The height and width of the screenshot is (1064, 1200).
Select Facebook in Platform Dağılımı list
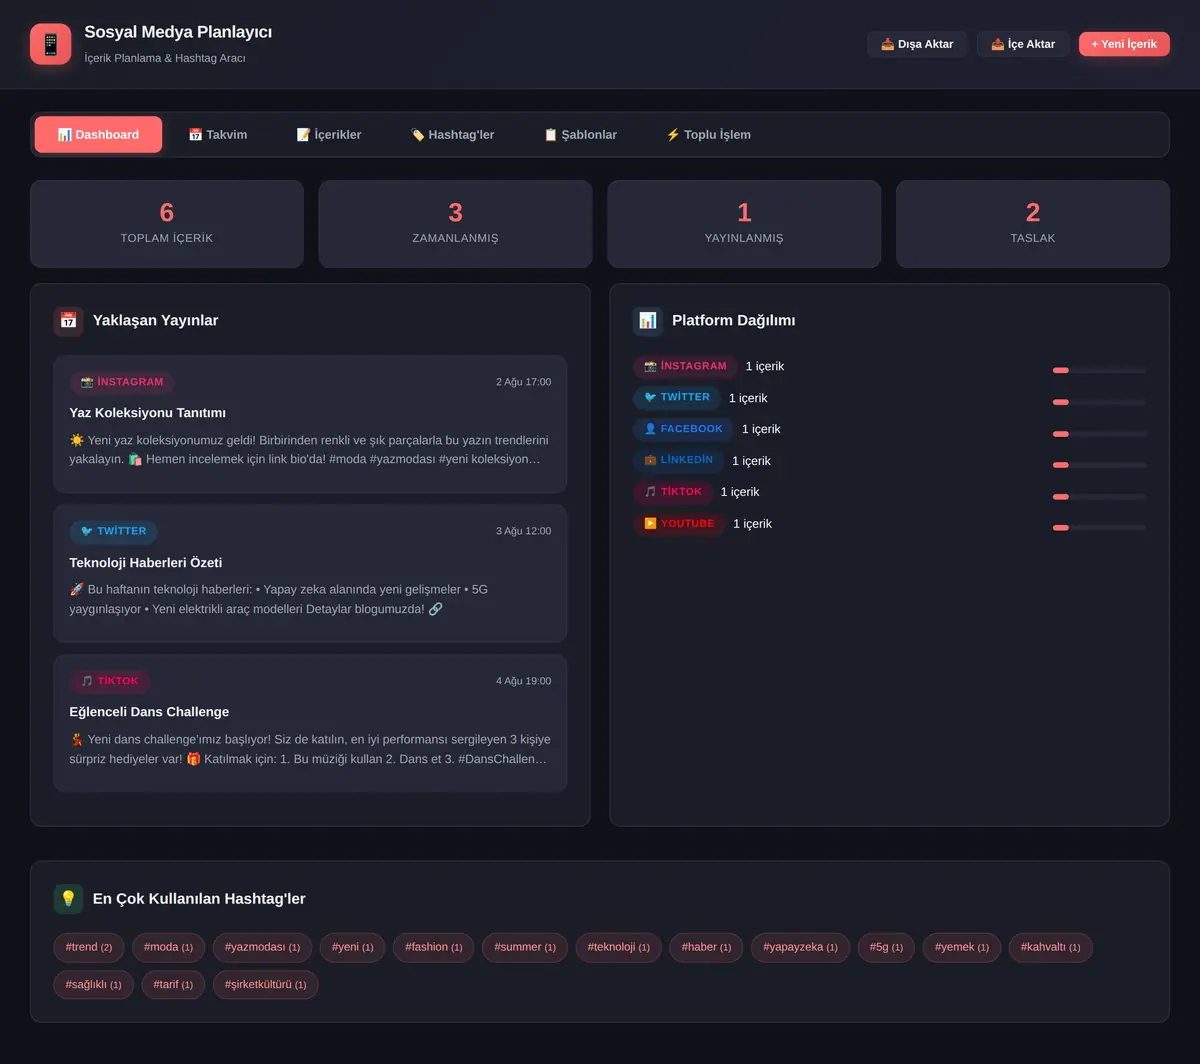click(x=683, y=429)
